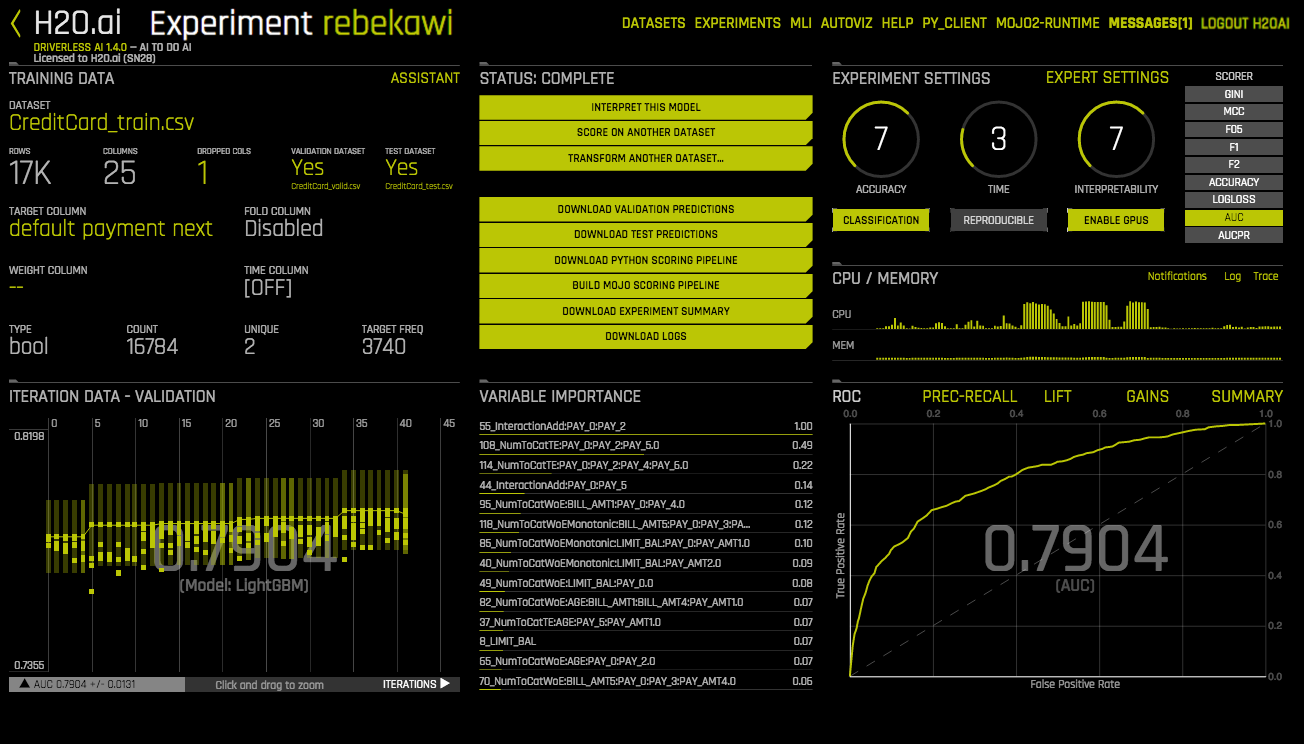This screenshot has width=1304, height=744.
Task: Select the F2 scorer
Action: pyautogui.click(x=1234, y=165)
